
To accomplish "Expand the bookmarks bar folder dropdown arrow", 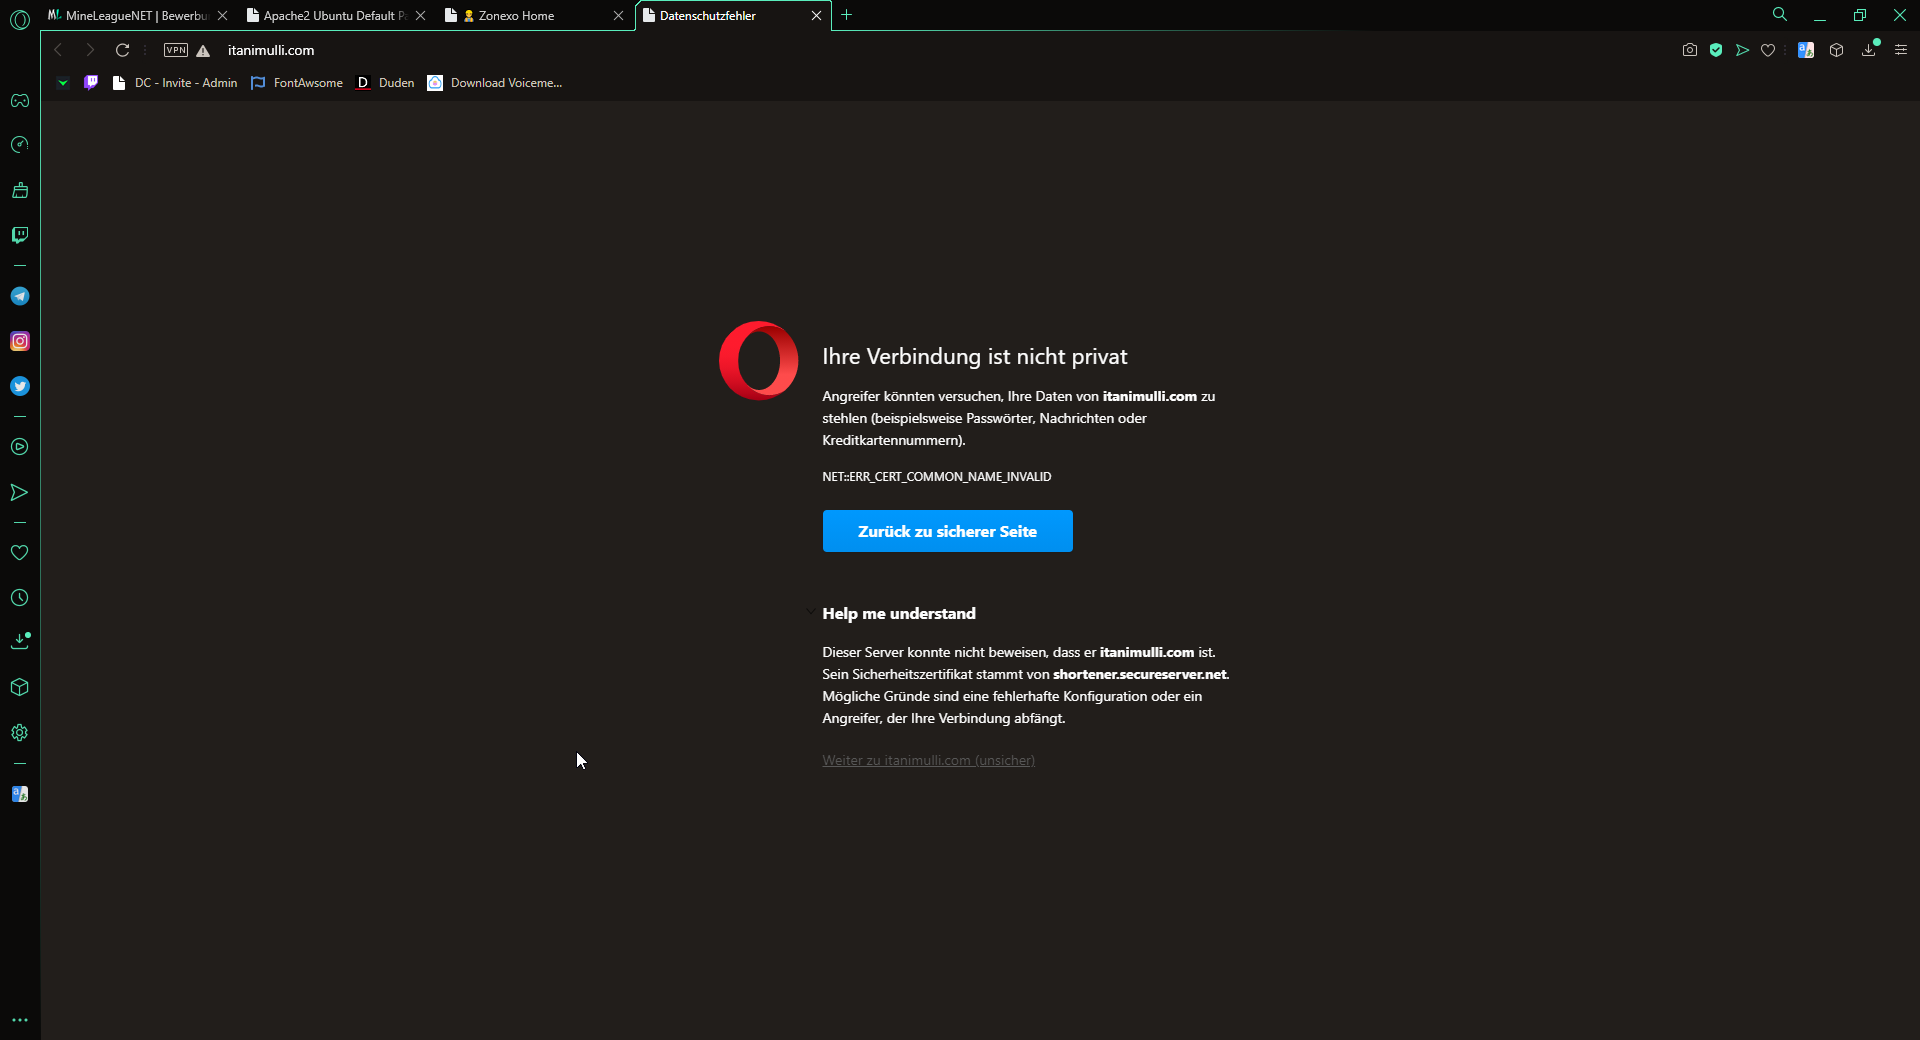I will pos(63,83).
